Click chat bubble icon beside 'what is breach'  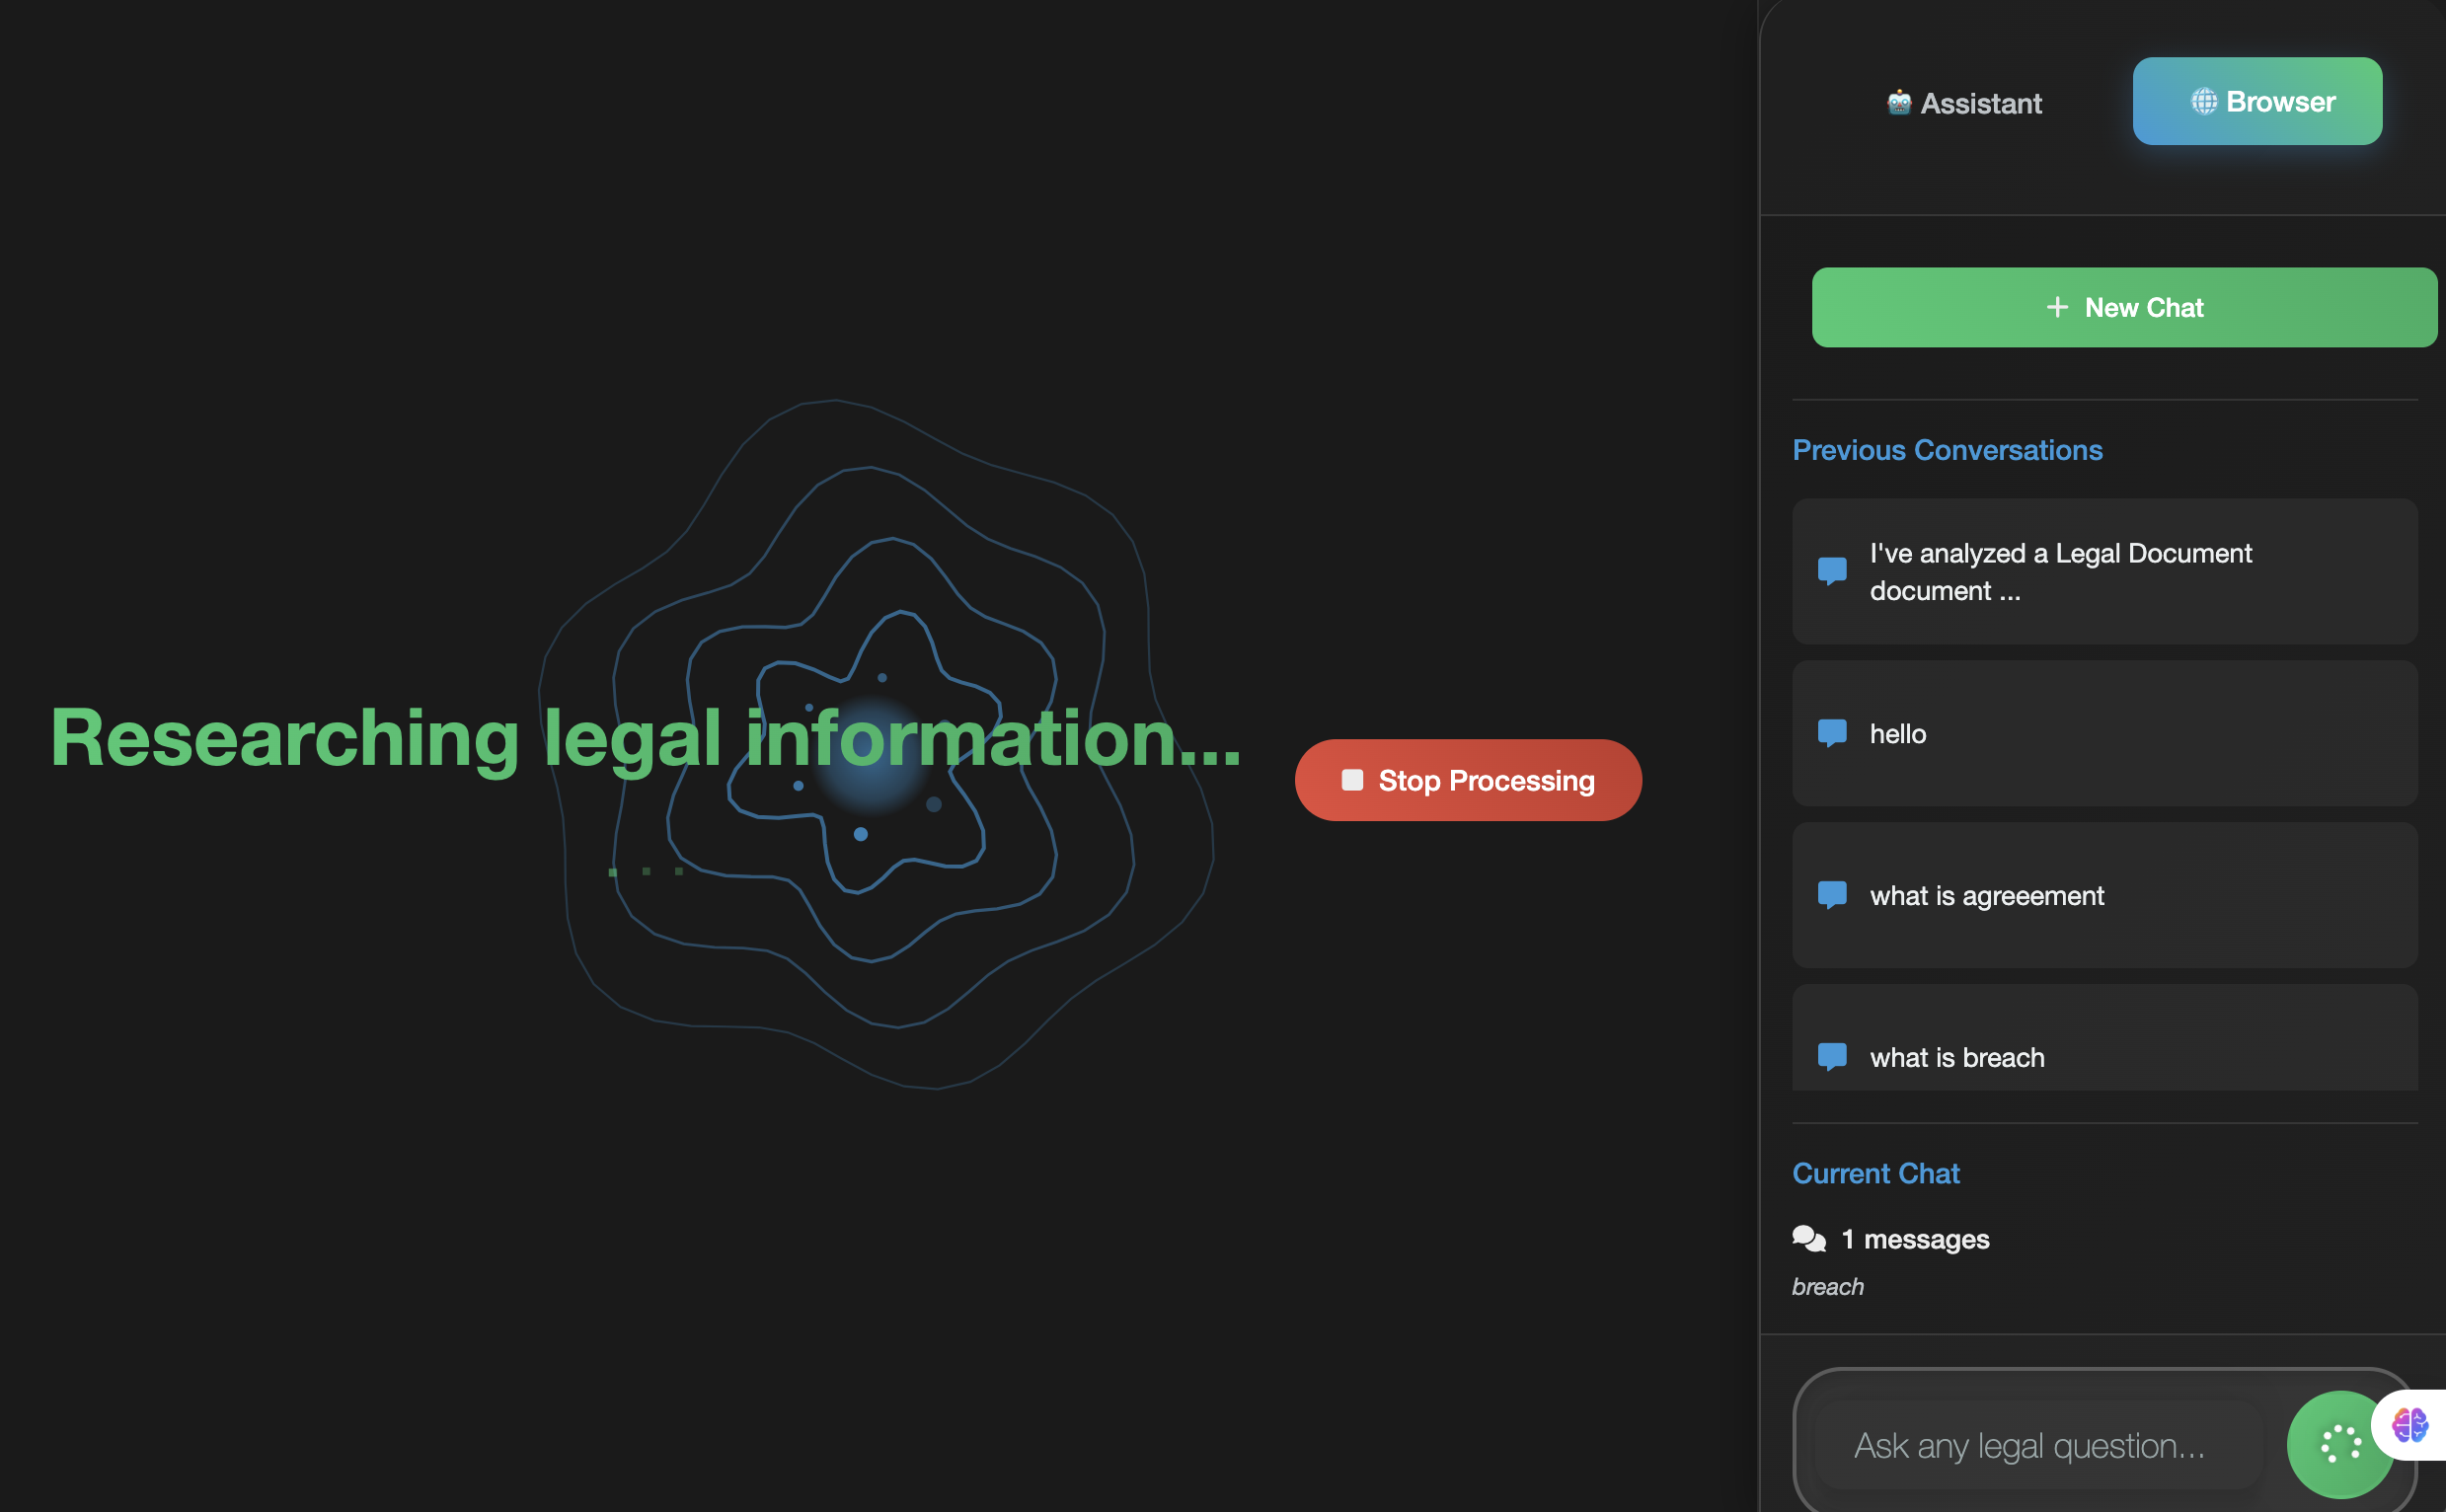tap(1831, 1056)
